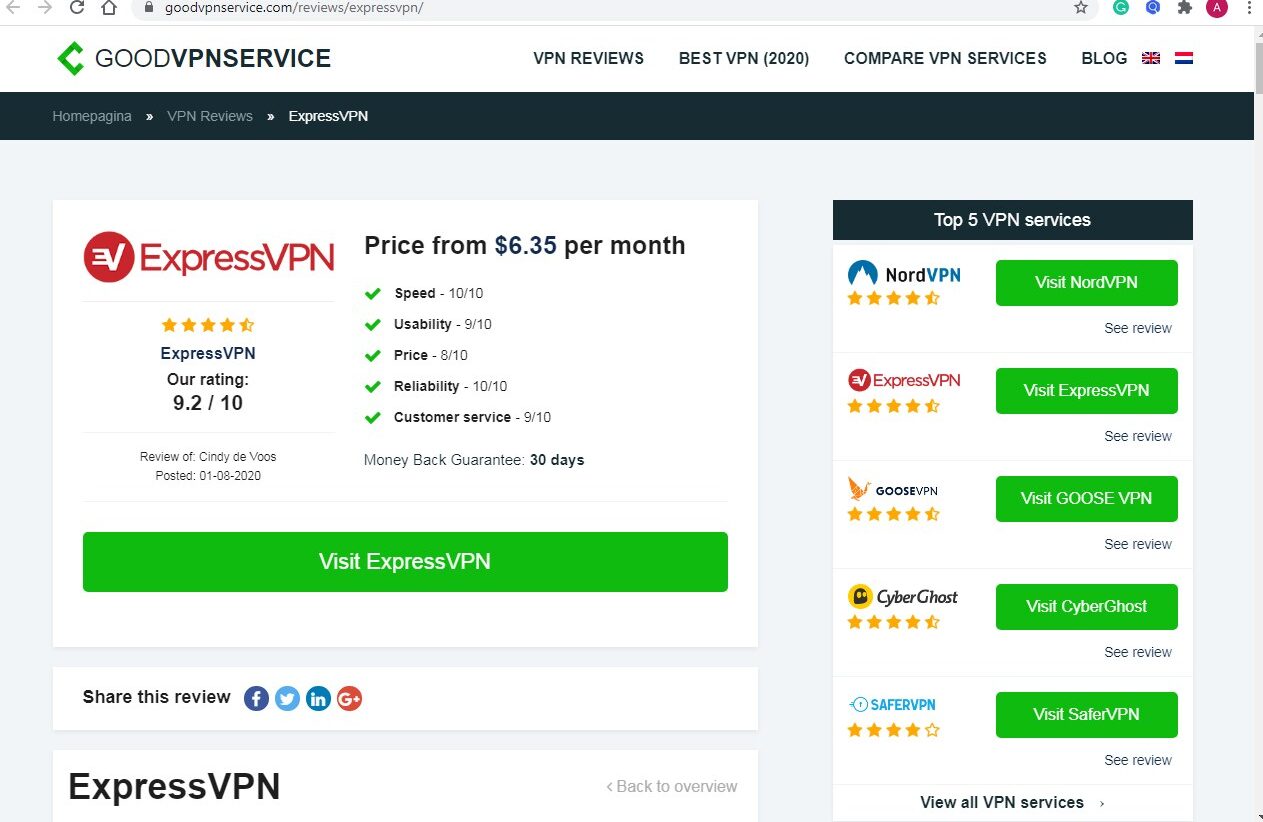
Task: Click large Visit ExpressVPN button
Action: [405, 561]
